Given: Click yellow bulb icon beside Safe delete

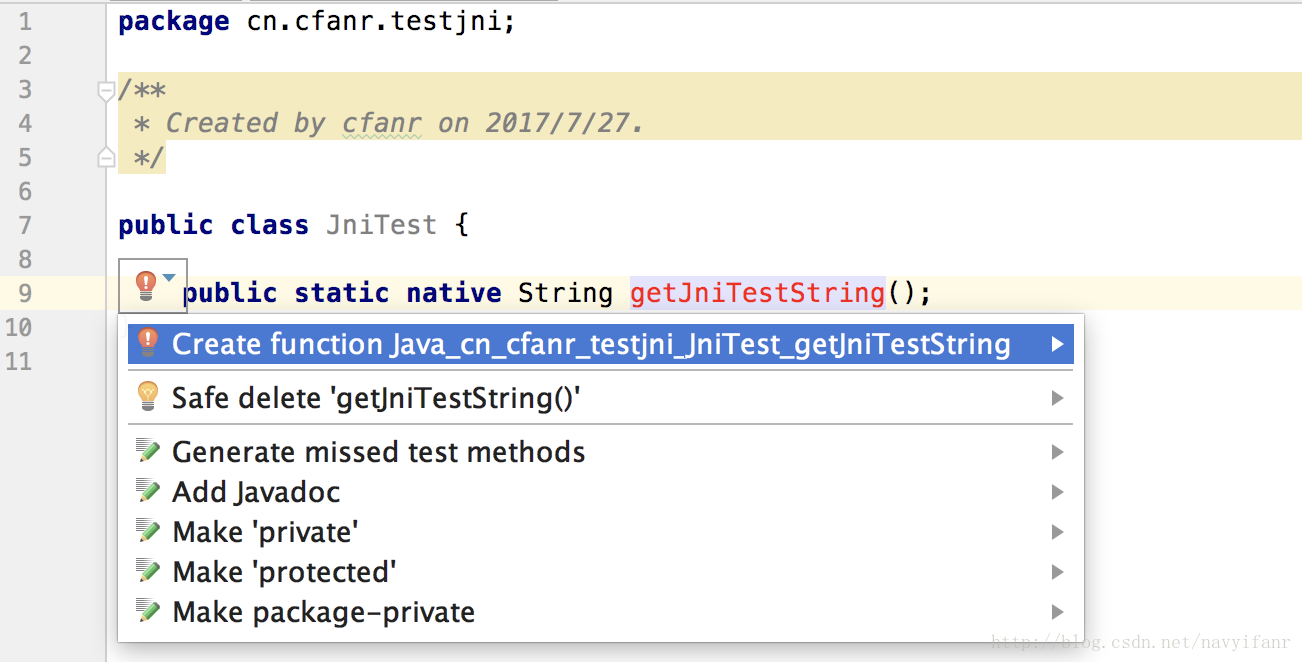Looking at the screenshot, I should [148, 397].
